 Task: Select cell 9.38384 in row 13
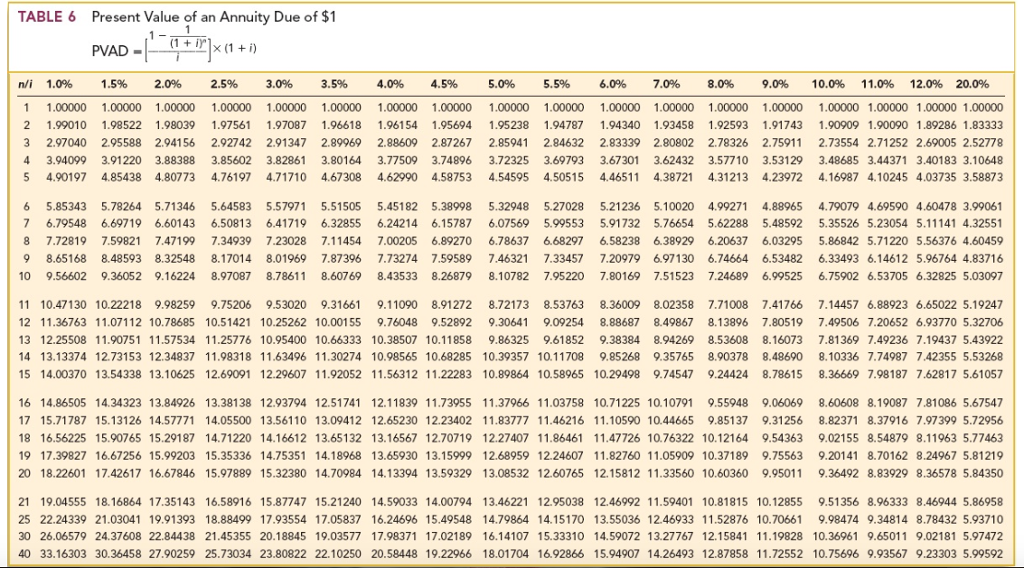(620, 340)
